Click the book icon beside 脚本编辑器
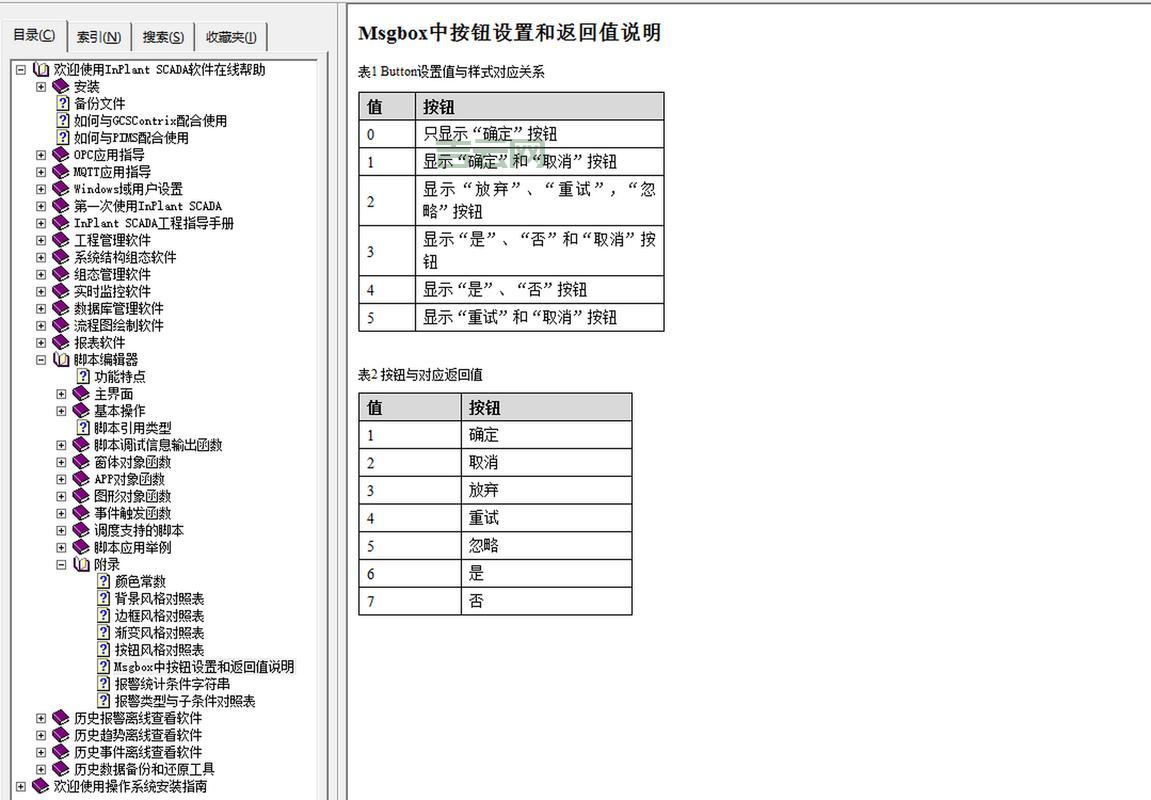 pyautogui.click(x=61, y=359)
